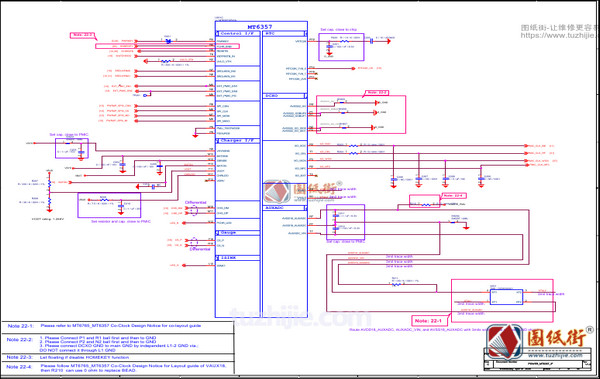The image size is (600, 379).
Task: Click the highlighted pink pin box in Control I/F
Action: click(x=227, y=46)
